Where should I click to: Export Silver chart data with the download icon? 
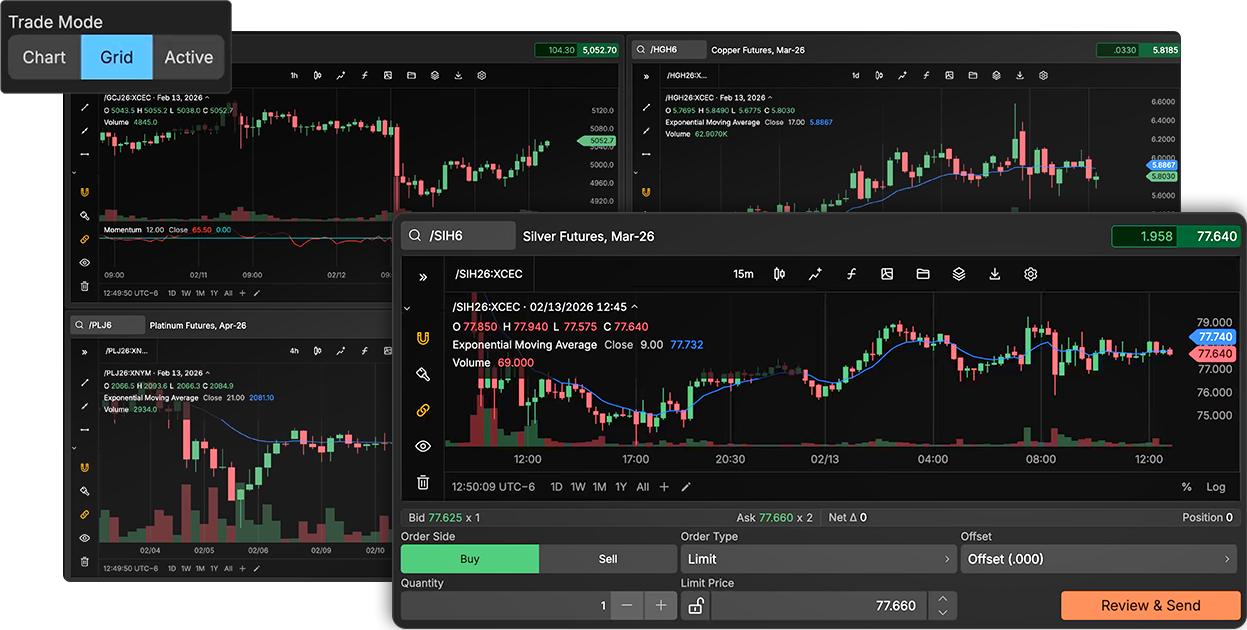[x=995, y=273]
